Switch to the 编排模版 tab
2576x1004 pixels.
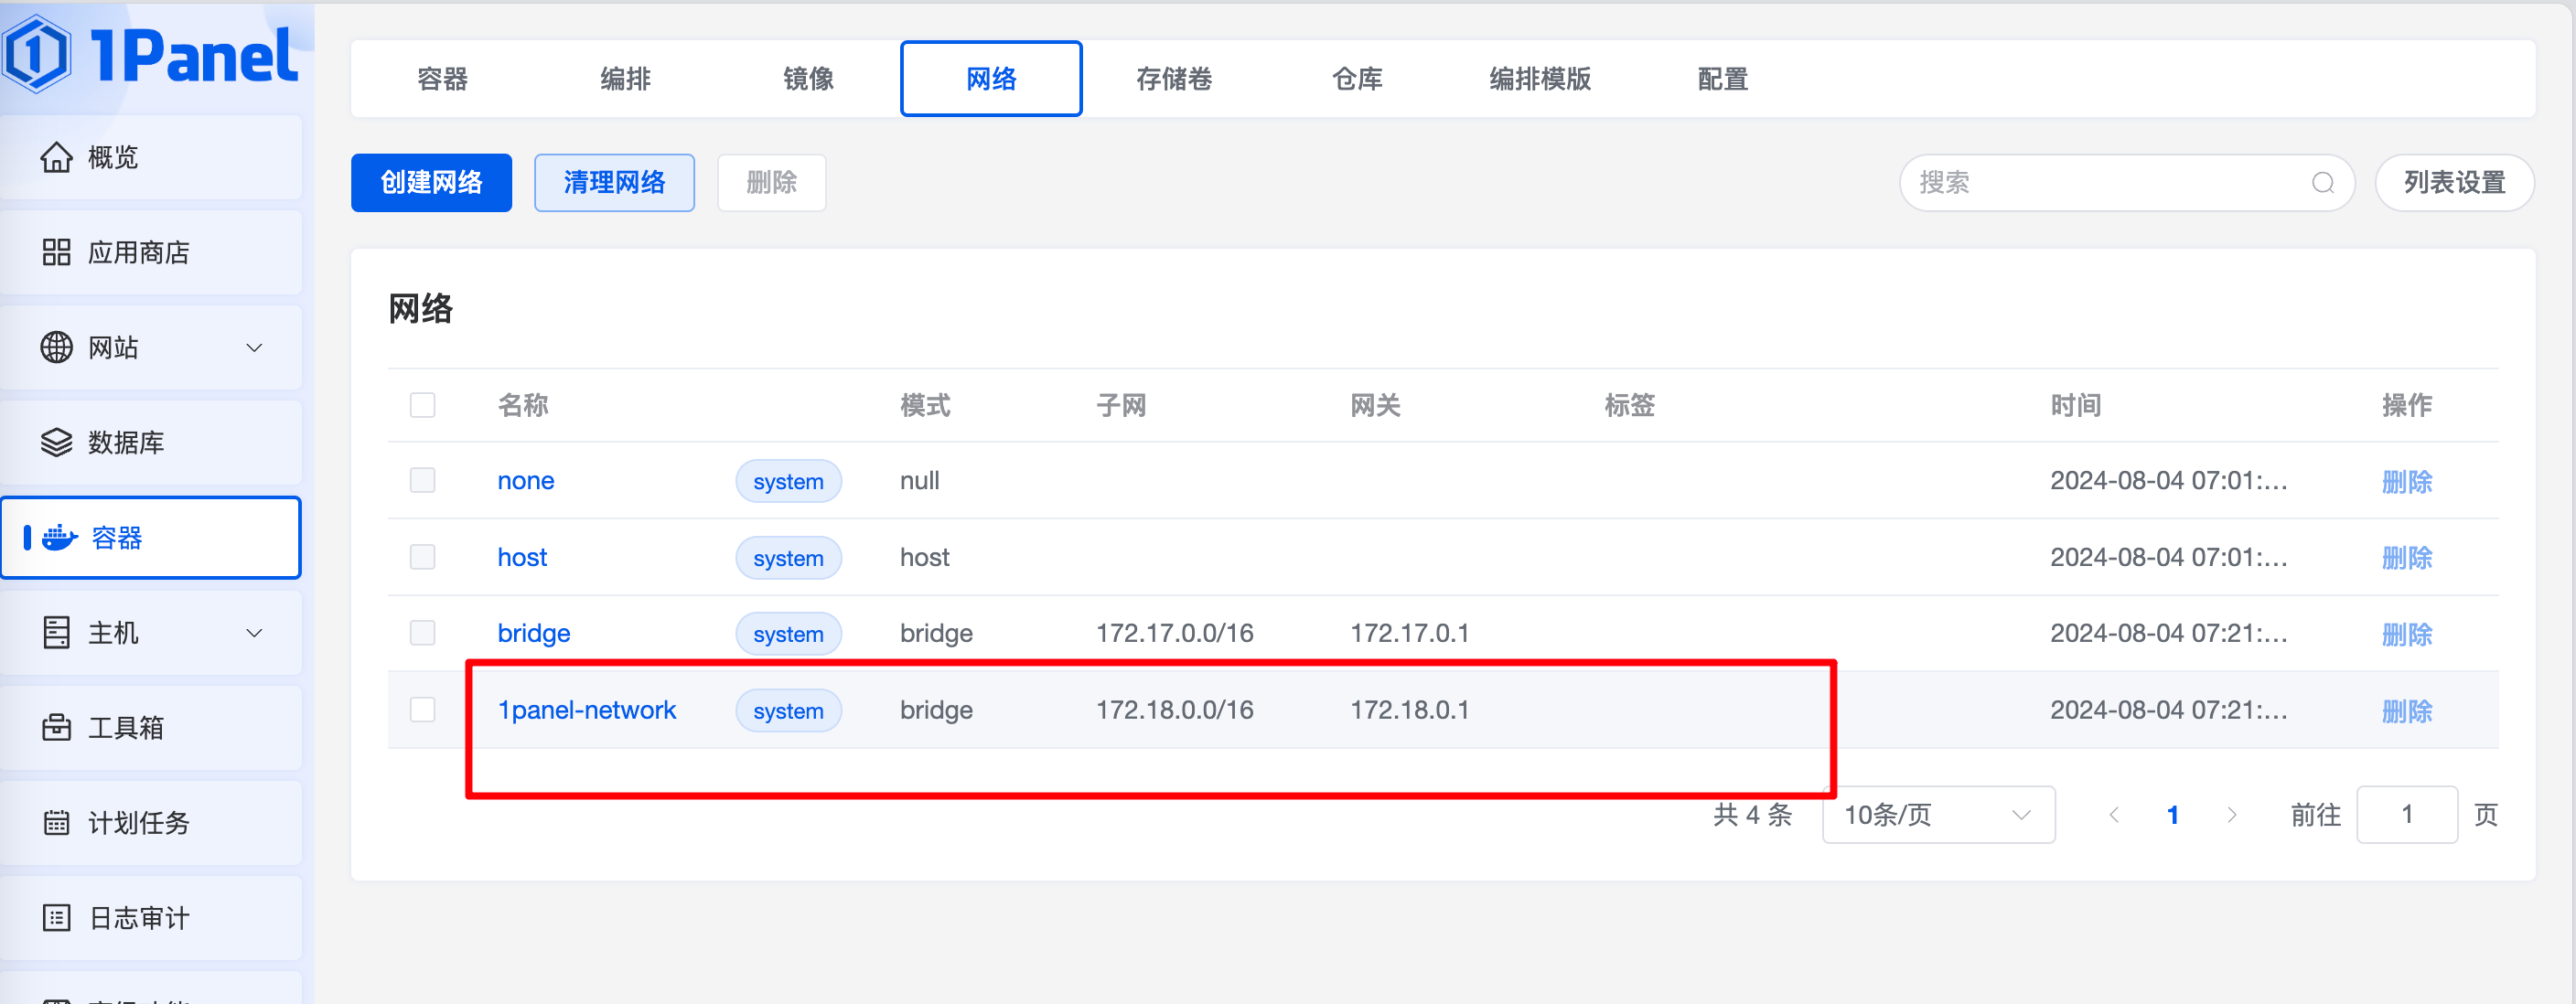(x=1540, y=79)
